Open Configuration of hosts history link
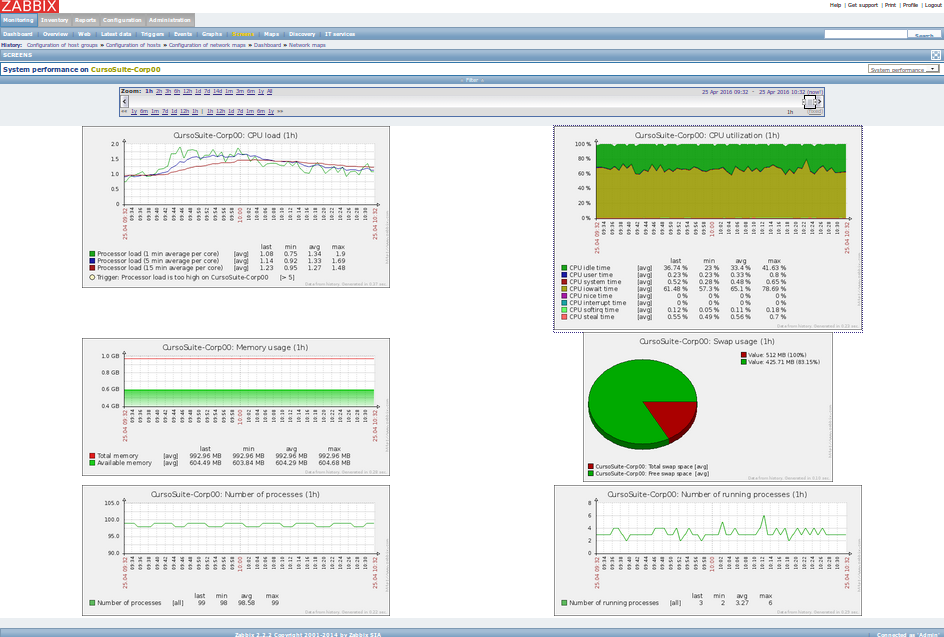This screenshot has height=637, width=944. pyautogui.click(x=133, y=45)
